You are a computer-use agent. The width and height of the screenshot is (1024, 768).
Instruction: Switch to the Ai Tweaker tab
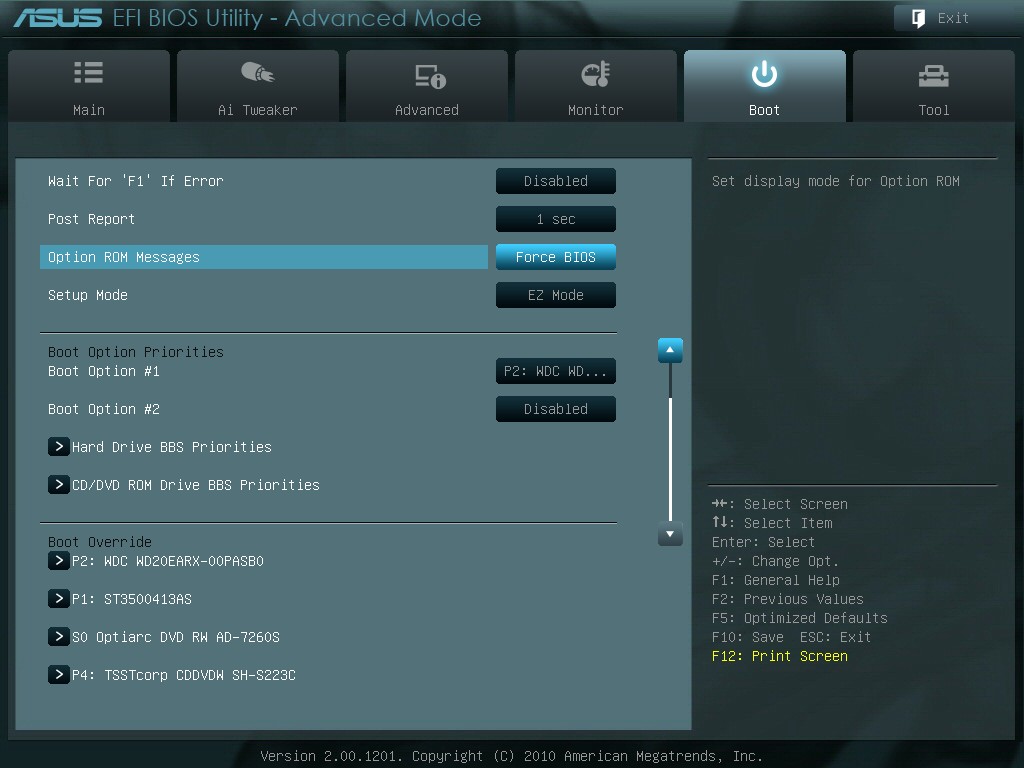[257, 86]
